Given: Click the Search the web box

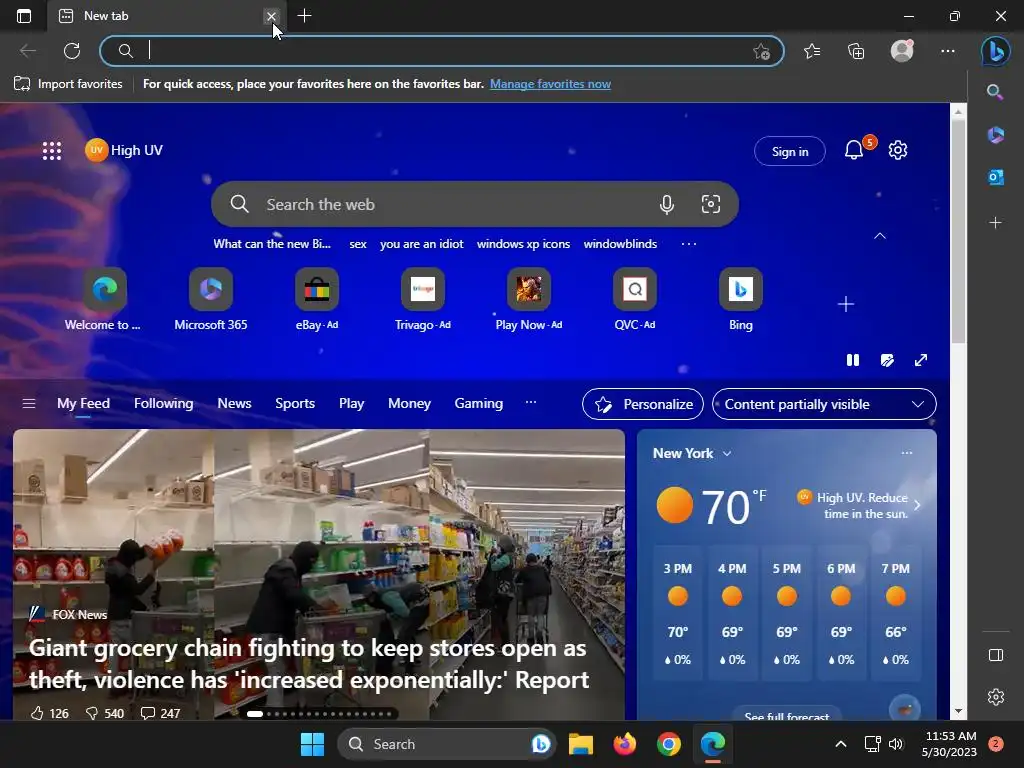Looking at the screenshot, I should coord(475,204).
